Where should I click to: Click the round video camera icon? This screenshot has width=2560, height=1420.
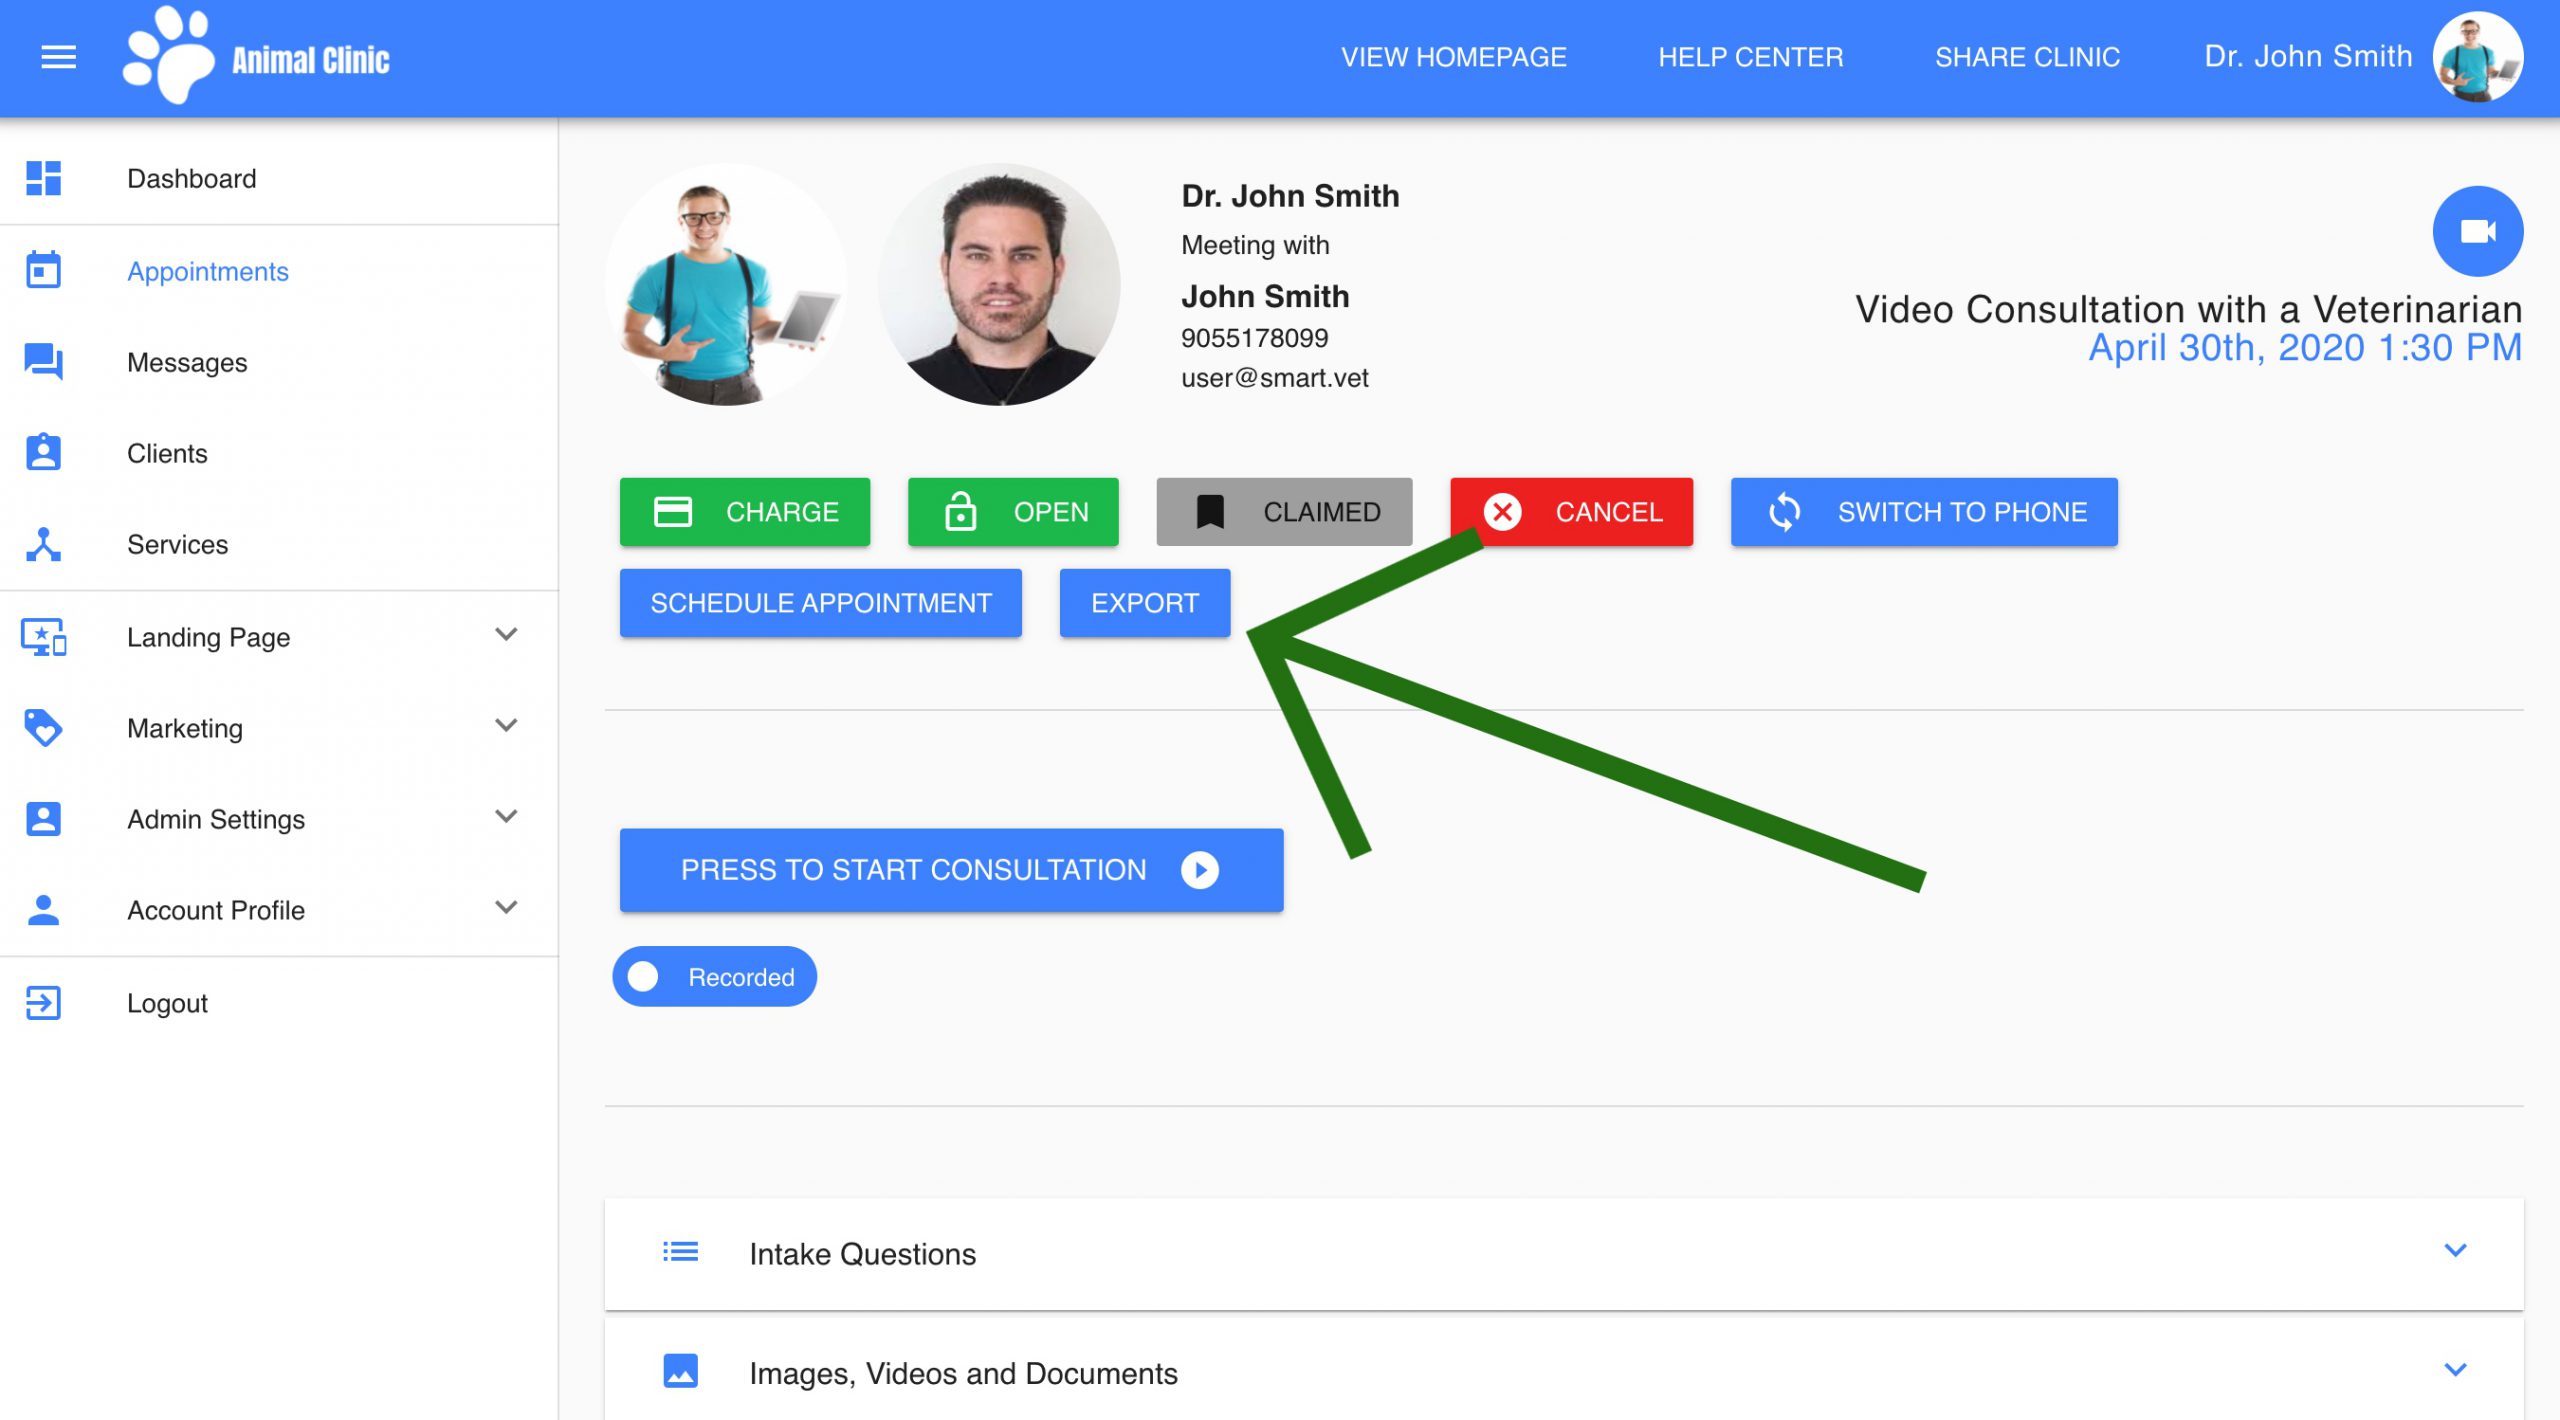2477,231
